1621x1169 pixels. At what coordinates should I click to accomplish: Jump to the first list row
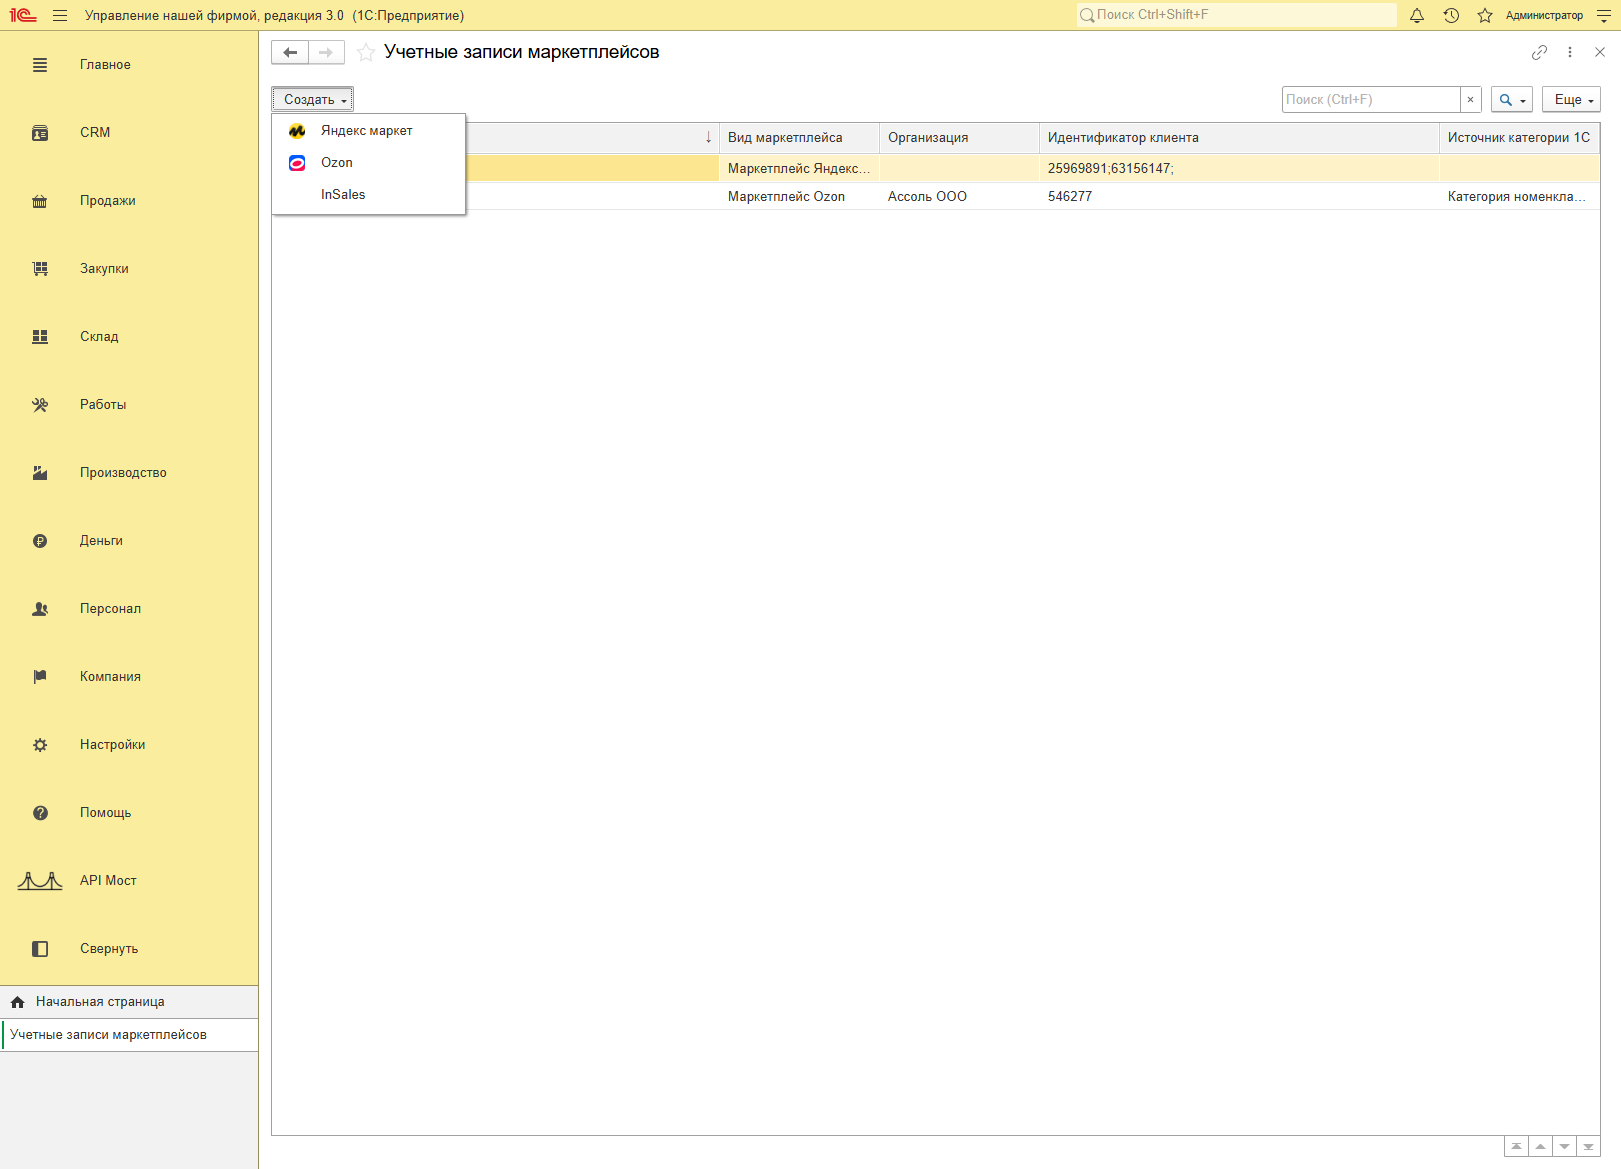click(x=1517, y=1147)
